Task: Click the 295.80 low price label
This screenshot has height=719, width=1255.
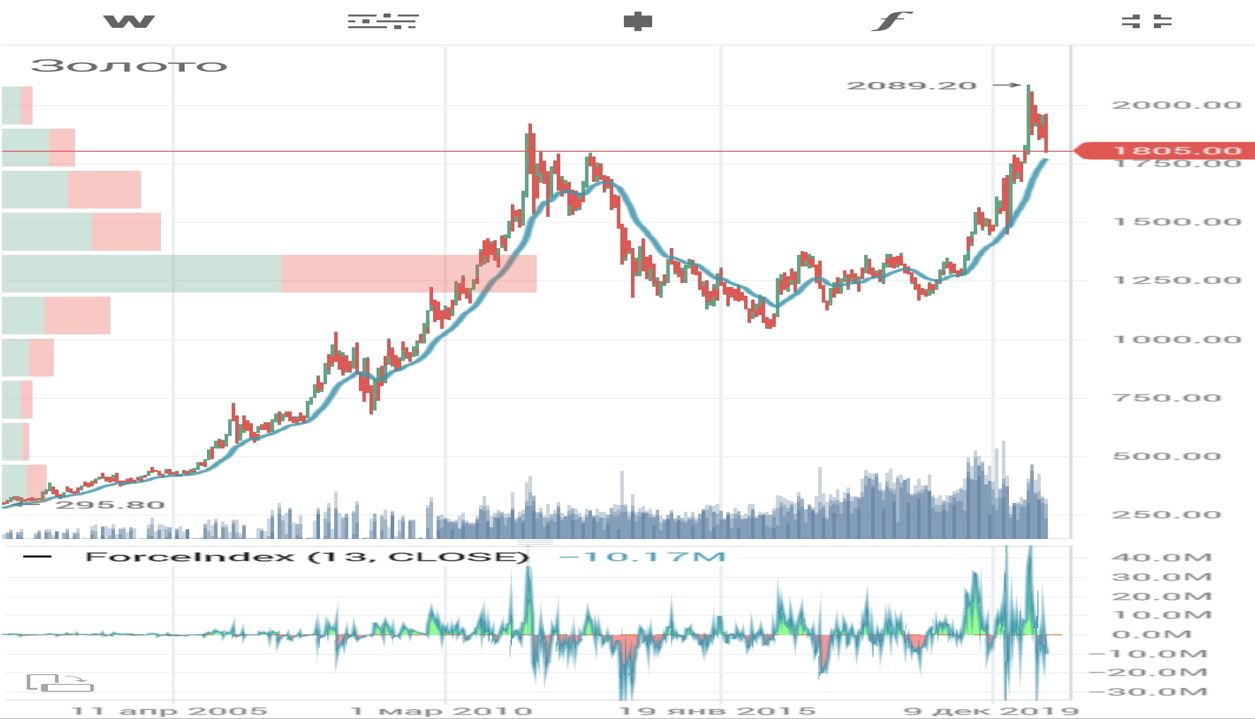Action: (112, 505)
